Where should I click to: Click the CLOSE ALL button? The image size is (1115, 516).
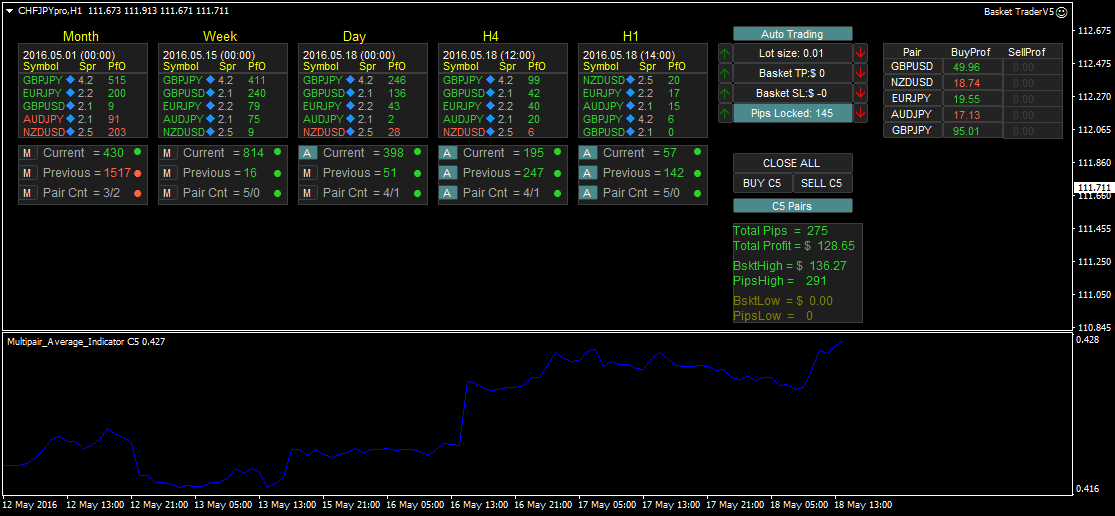click(x=792, y=163)
